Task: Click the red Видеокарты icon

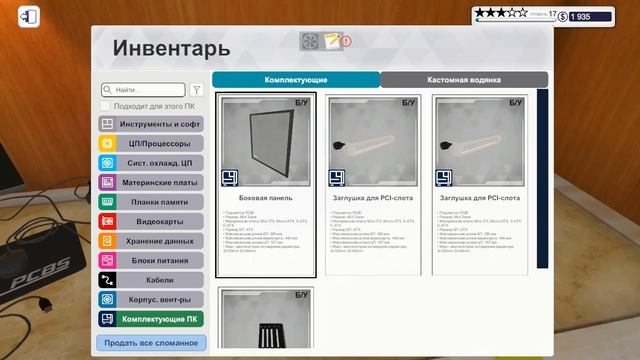Action: (107, 221)
